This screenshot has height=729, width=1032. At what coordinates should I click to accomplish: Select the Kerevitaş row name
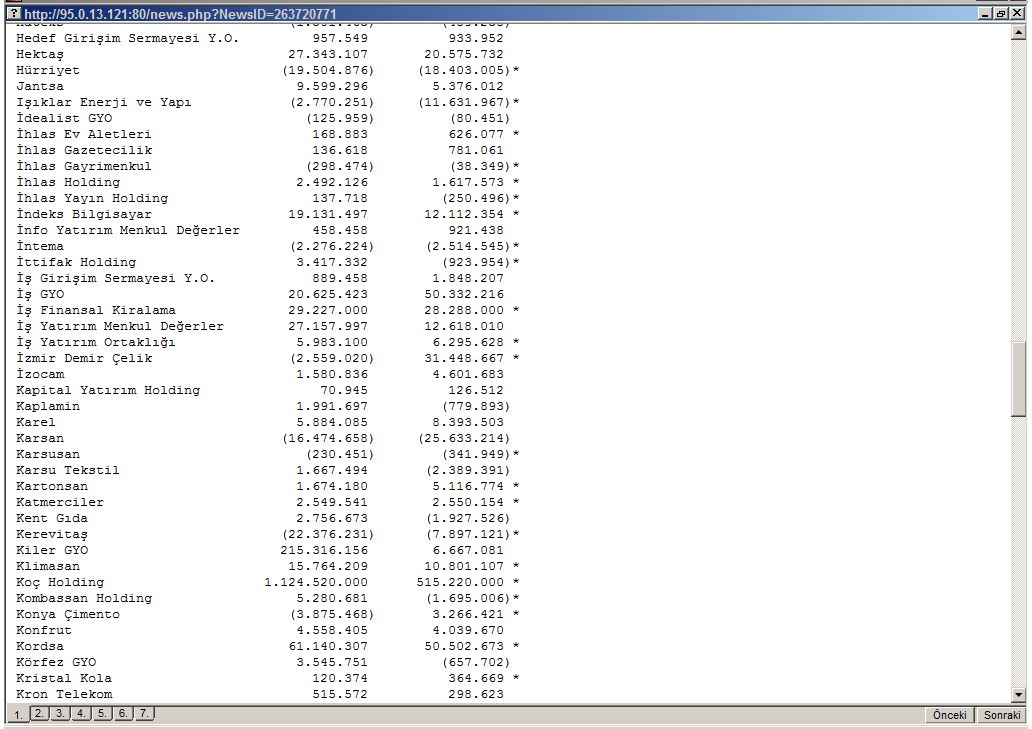tap(51, 534)
